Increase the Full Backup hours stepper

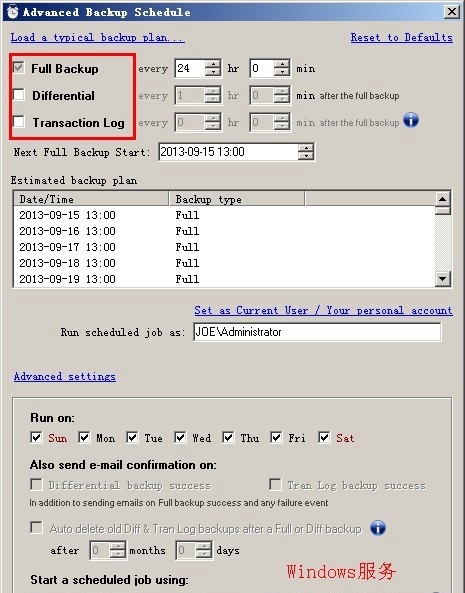click(213, 64)
